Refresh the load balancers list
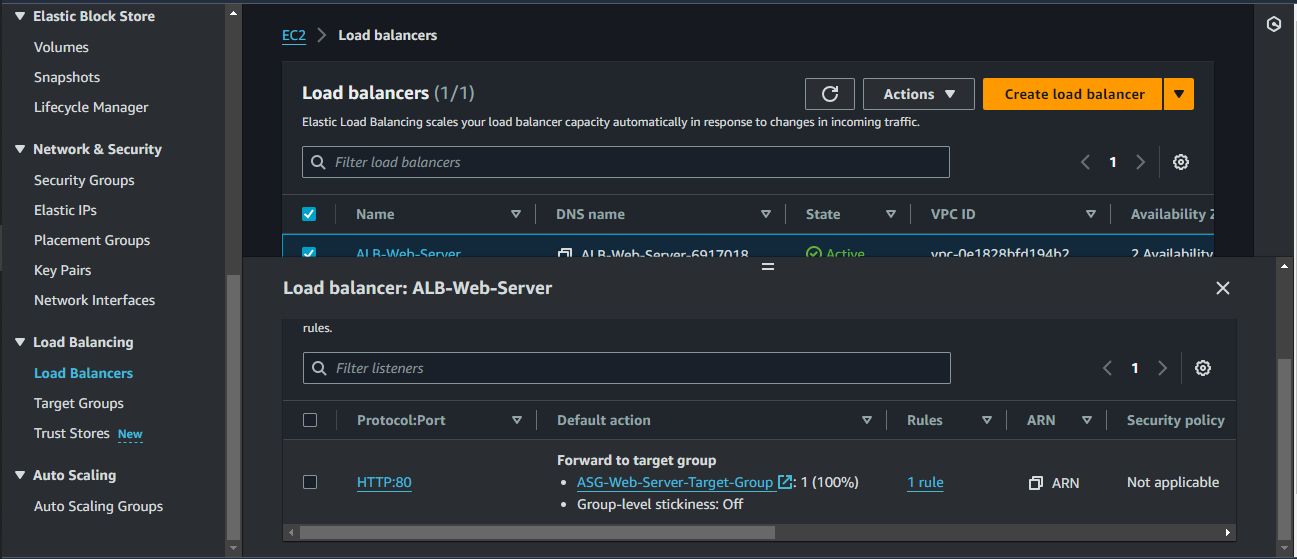 click(830, 94)
